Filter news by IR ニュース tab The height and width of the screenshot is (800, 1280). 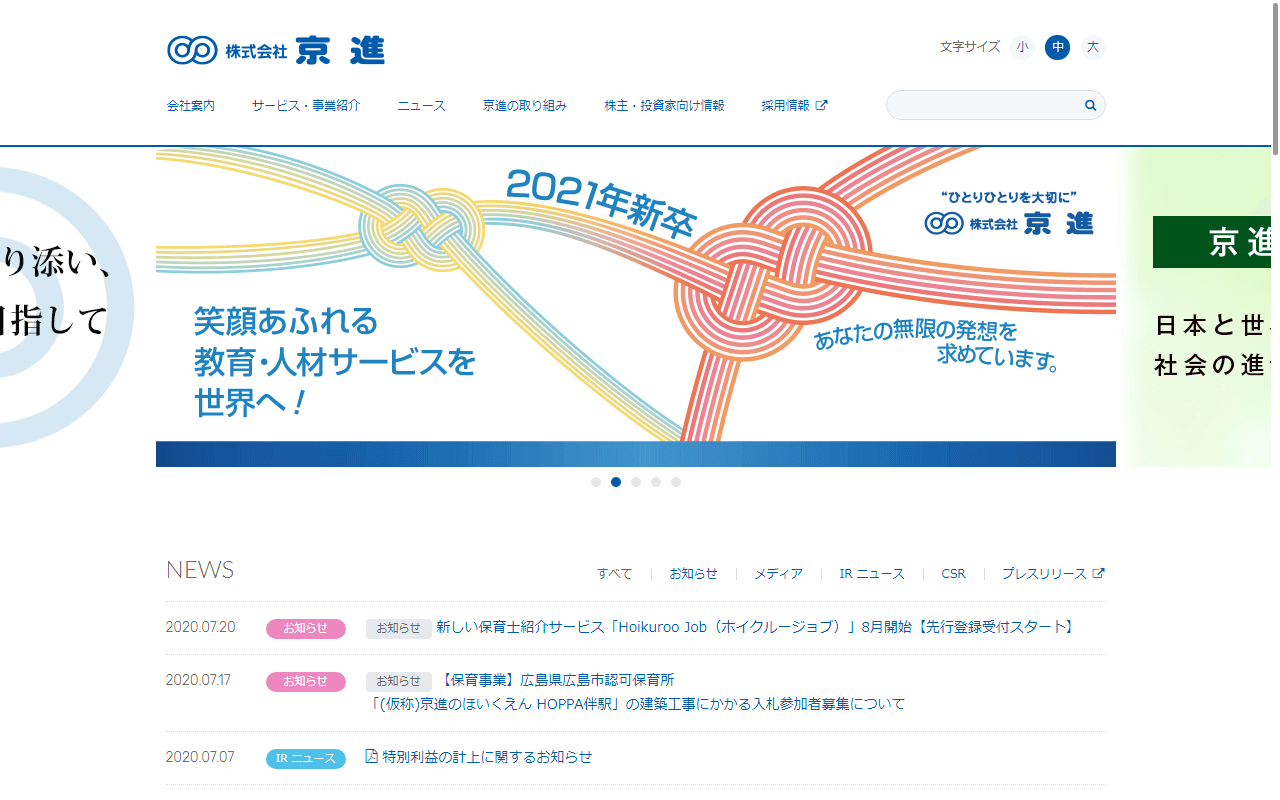872,573
